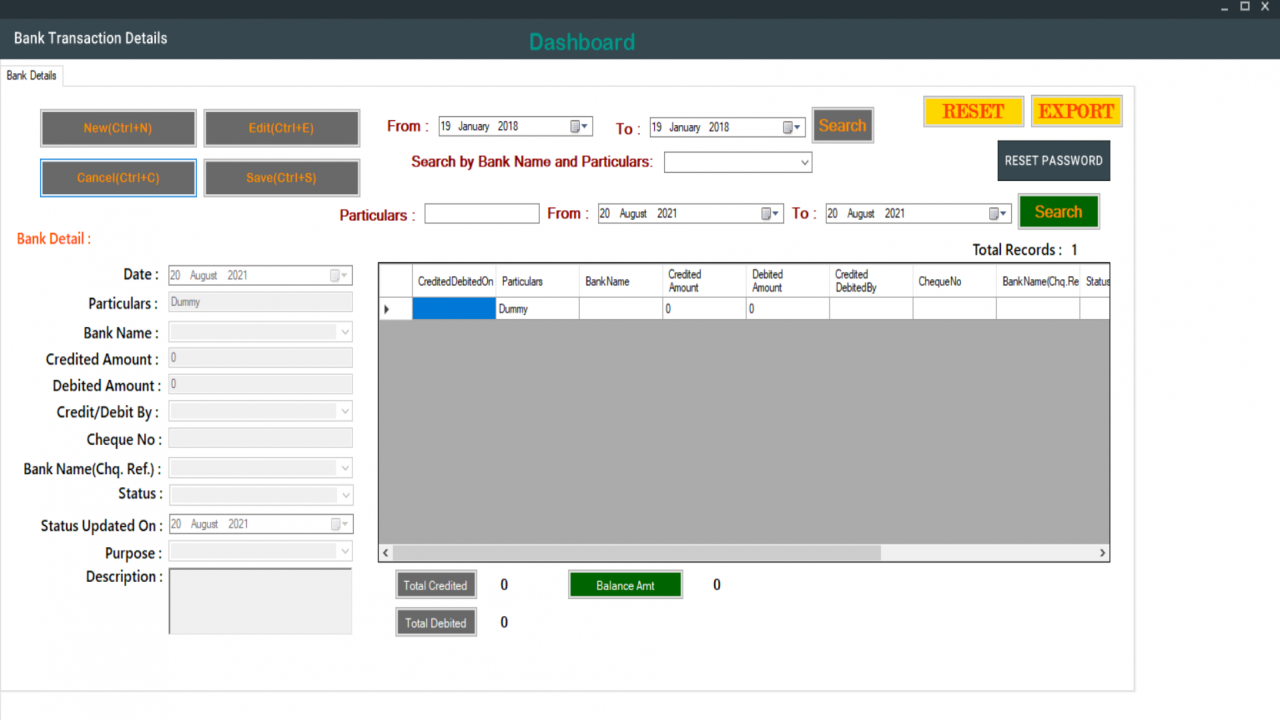Image resolution: width=1280 pixels, height=720 pixels.
Task: Click grid scrollbar right arrow
Action: click(1102, 553)
